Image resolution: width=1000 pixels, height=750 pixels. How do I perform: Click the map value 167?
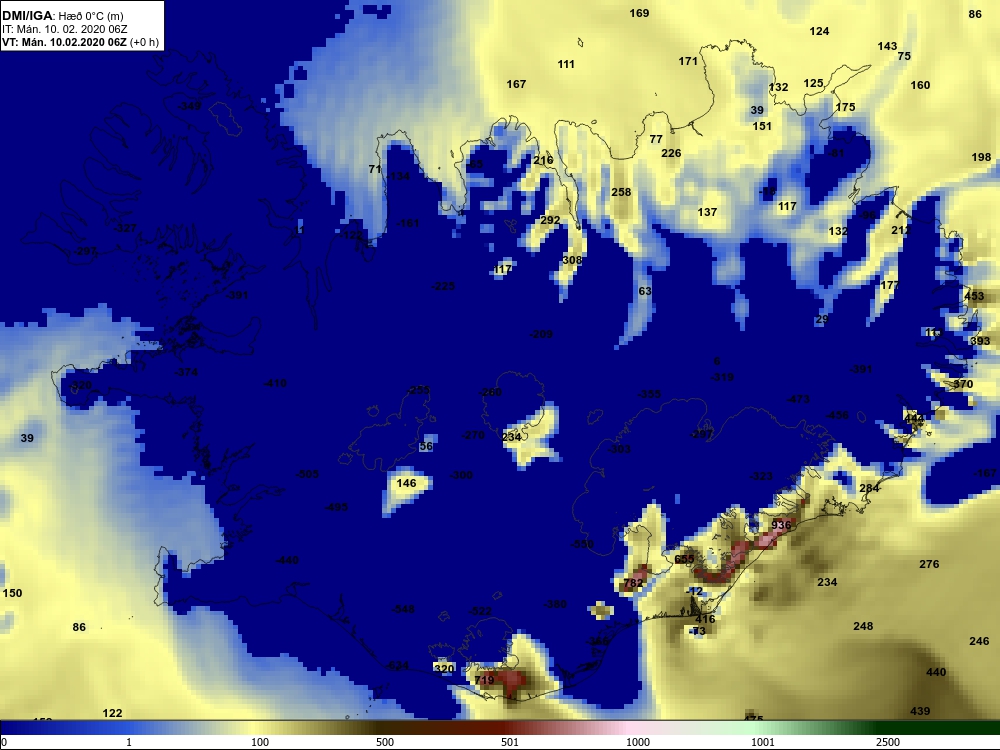(x=516, y=84)
